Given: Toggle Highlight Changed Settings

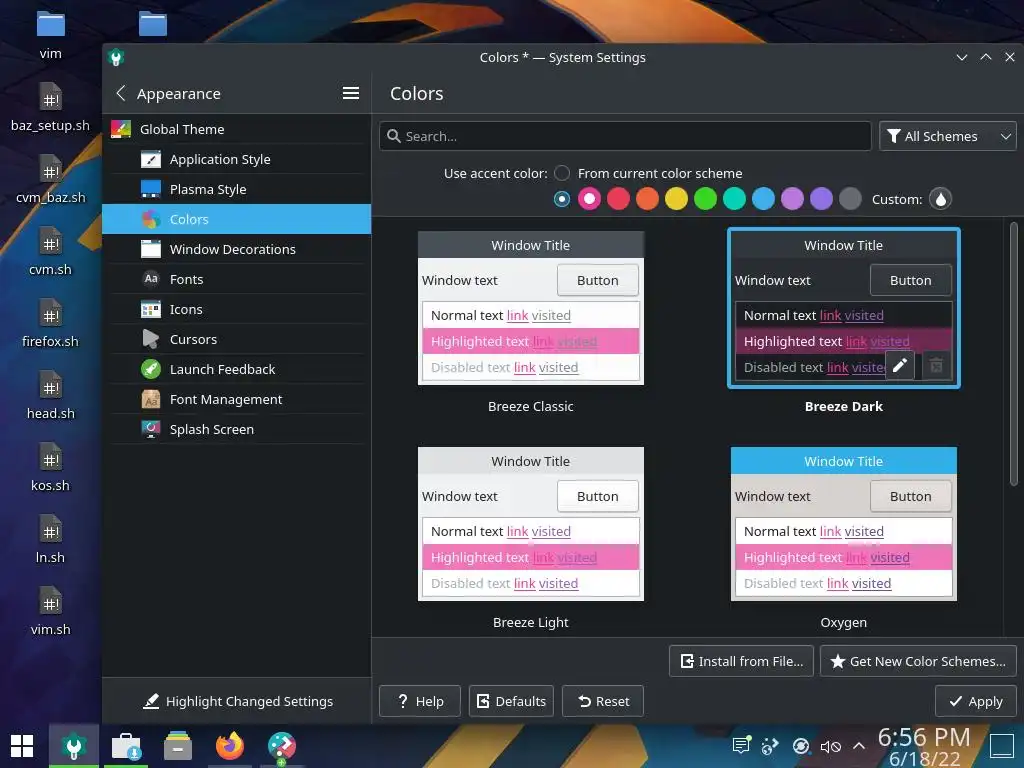Looking at the screenshot, I should [x=238, y=701].
